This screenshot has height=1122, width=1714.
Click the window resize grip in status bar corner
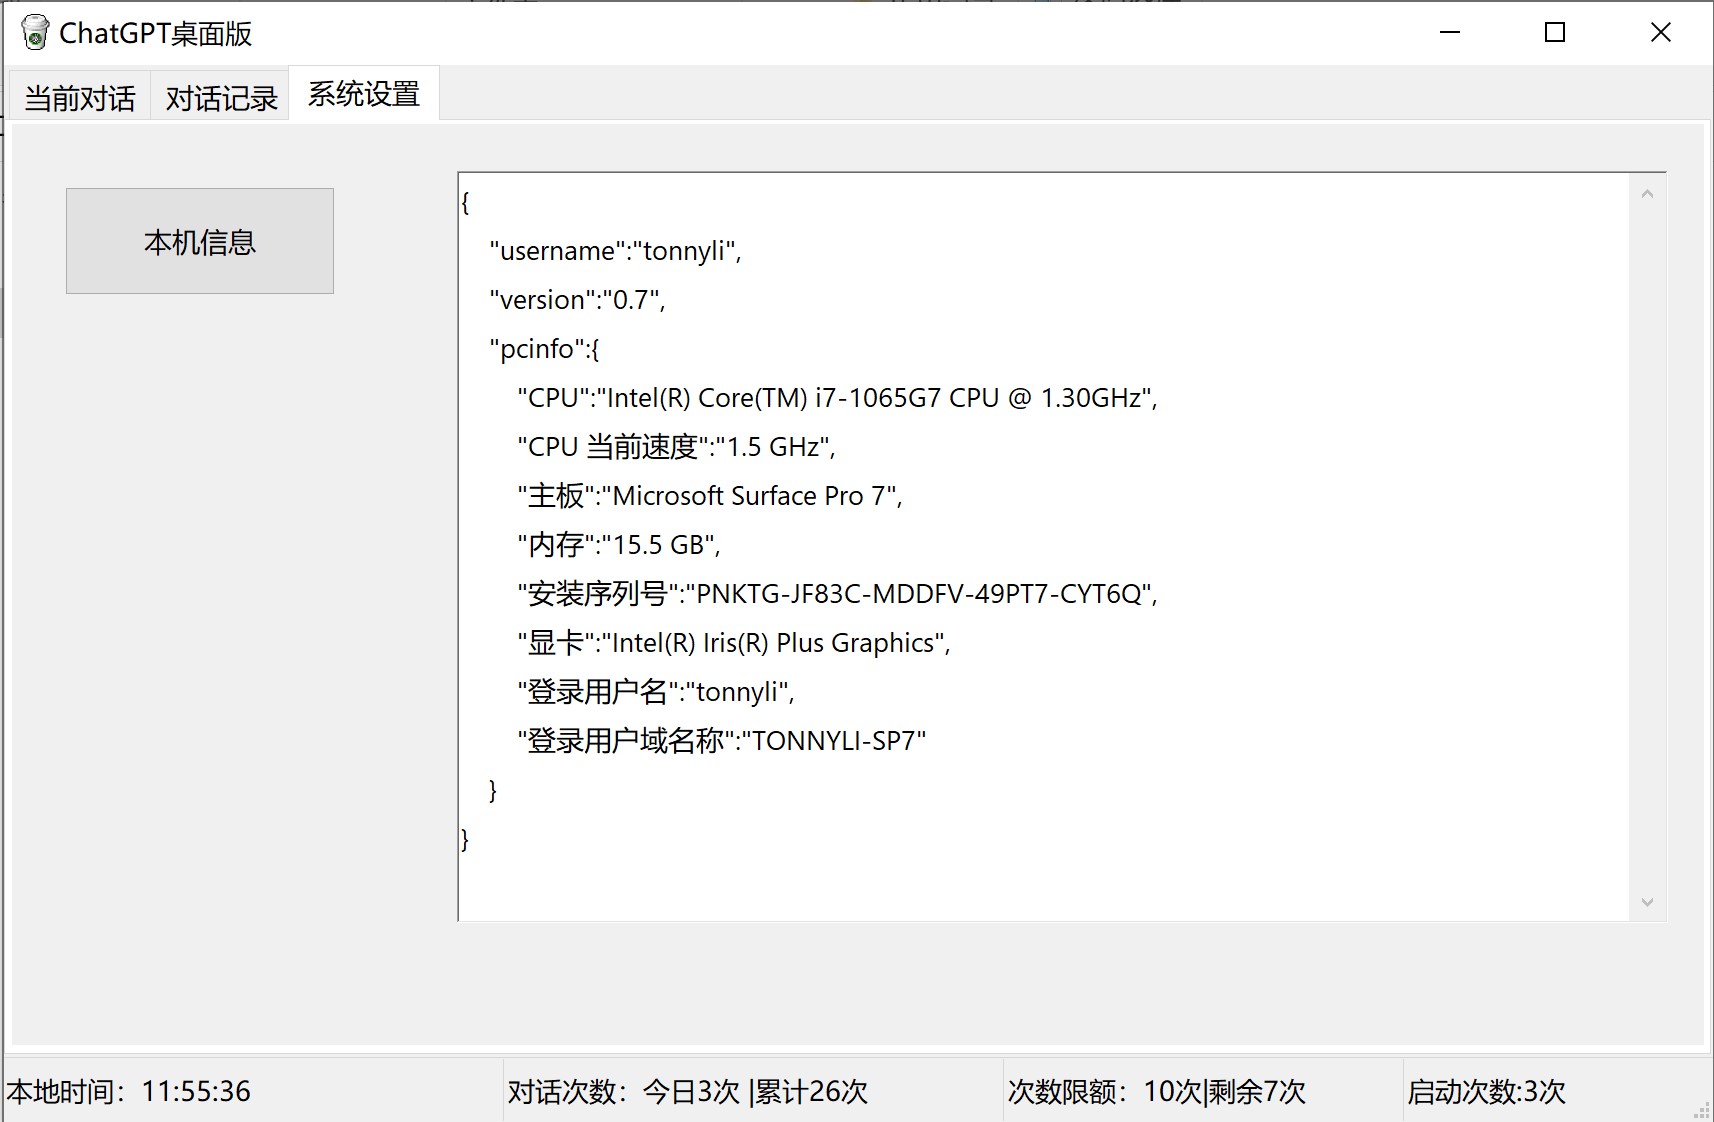tap(1702, 1110)
